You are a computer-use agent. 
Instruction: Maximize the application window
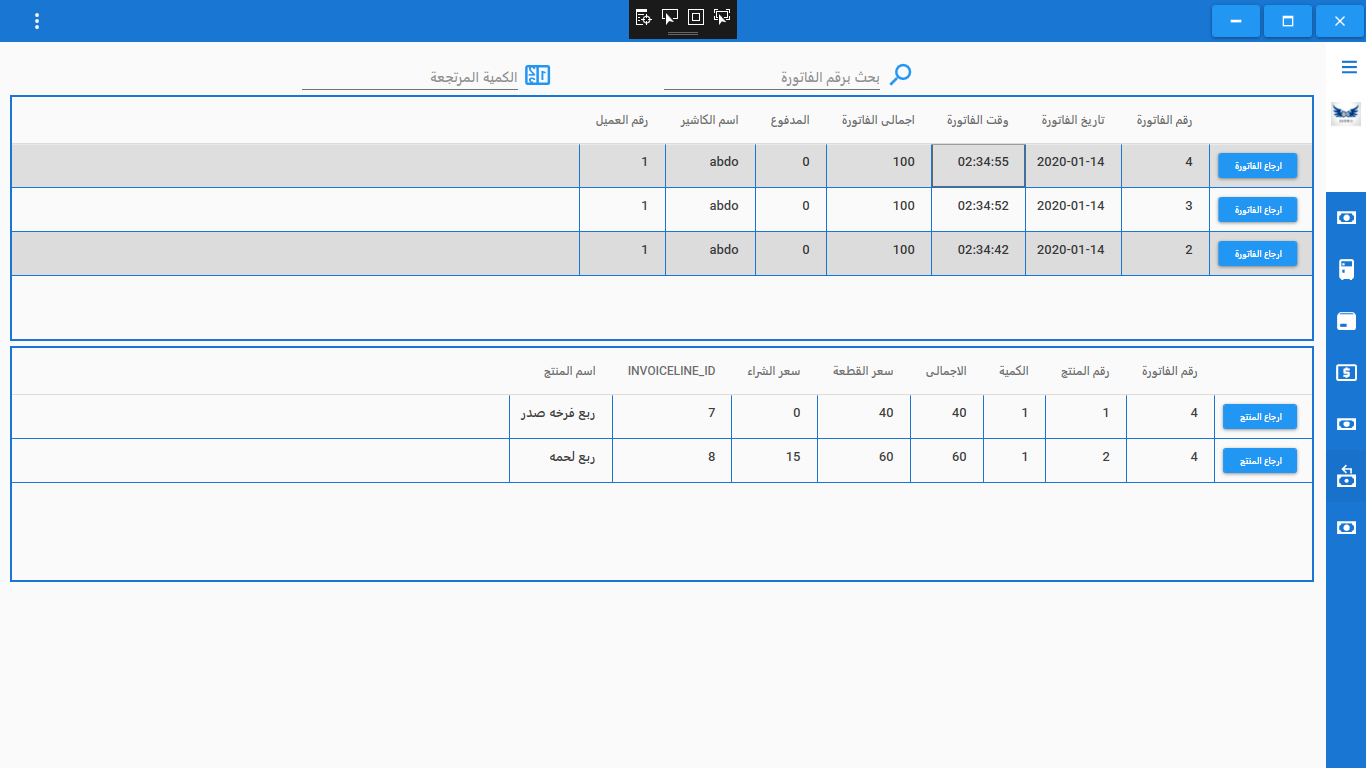pos(1288,21)
